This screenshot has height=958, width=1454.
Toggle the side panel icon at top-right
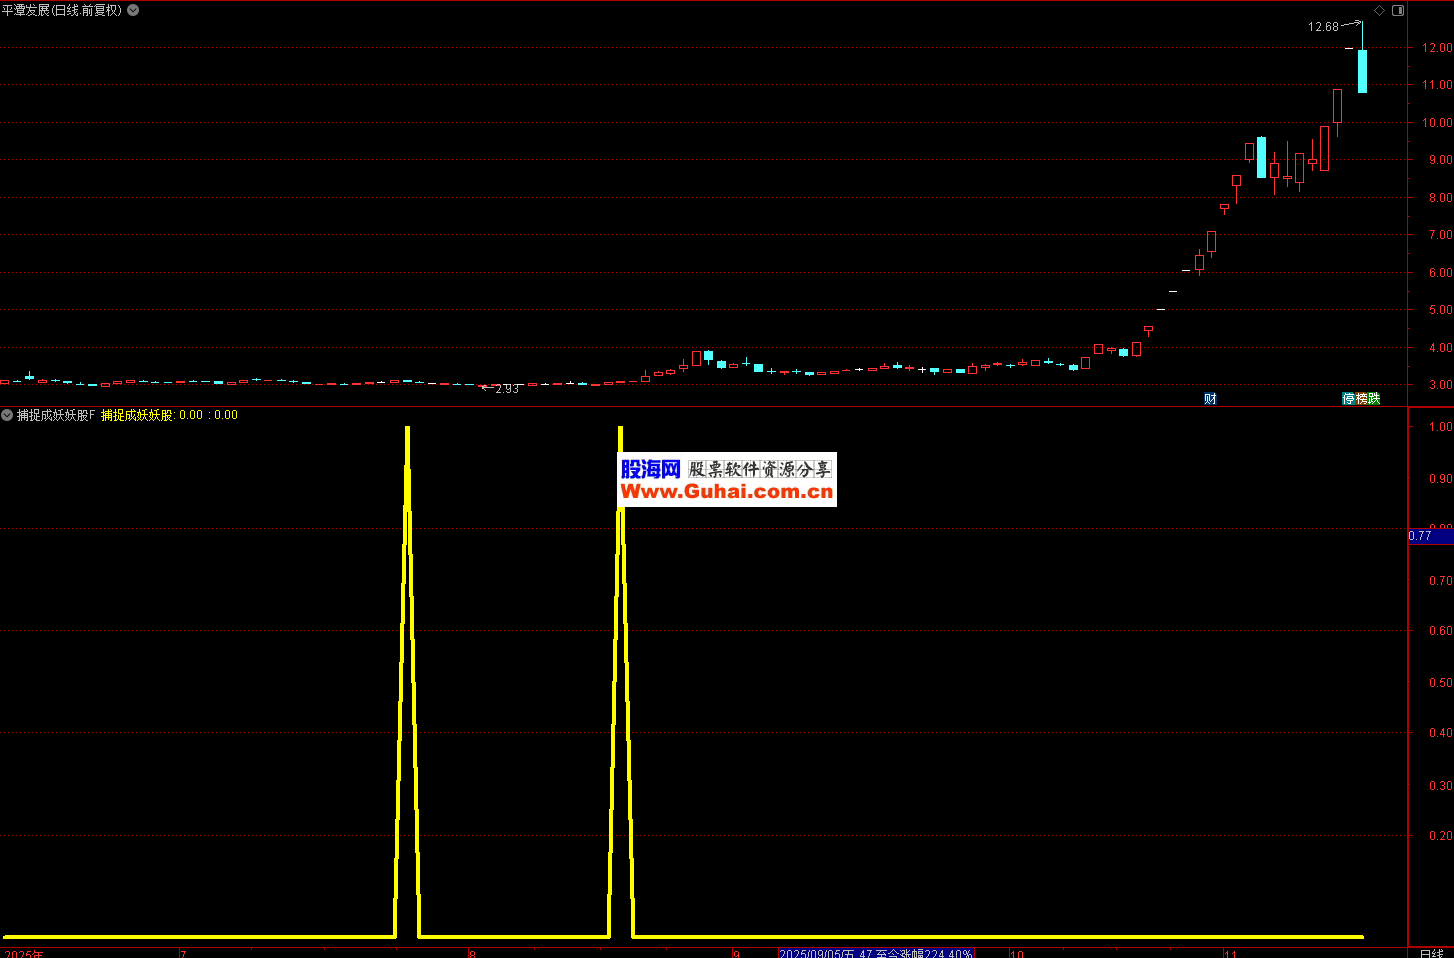[1398, 10]
